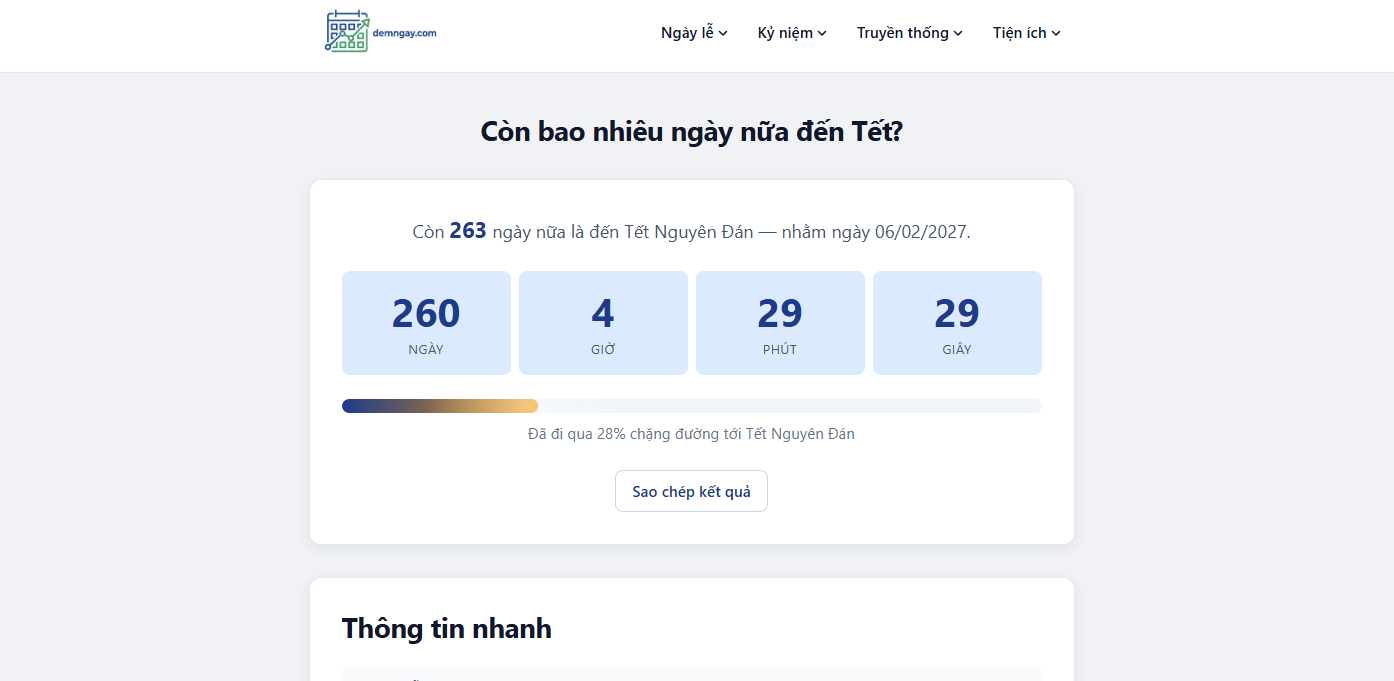
Task: Click the Sao chép kết quả button
Action: click(691, 491)
